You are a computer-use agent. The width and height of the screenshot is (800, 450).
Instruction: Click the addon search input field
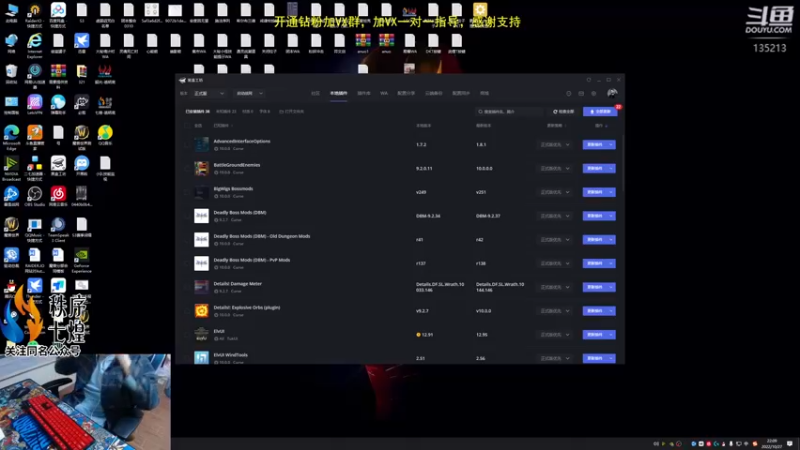(x=510, y=111)
